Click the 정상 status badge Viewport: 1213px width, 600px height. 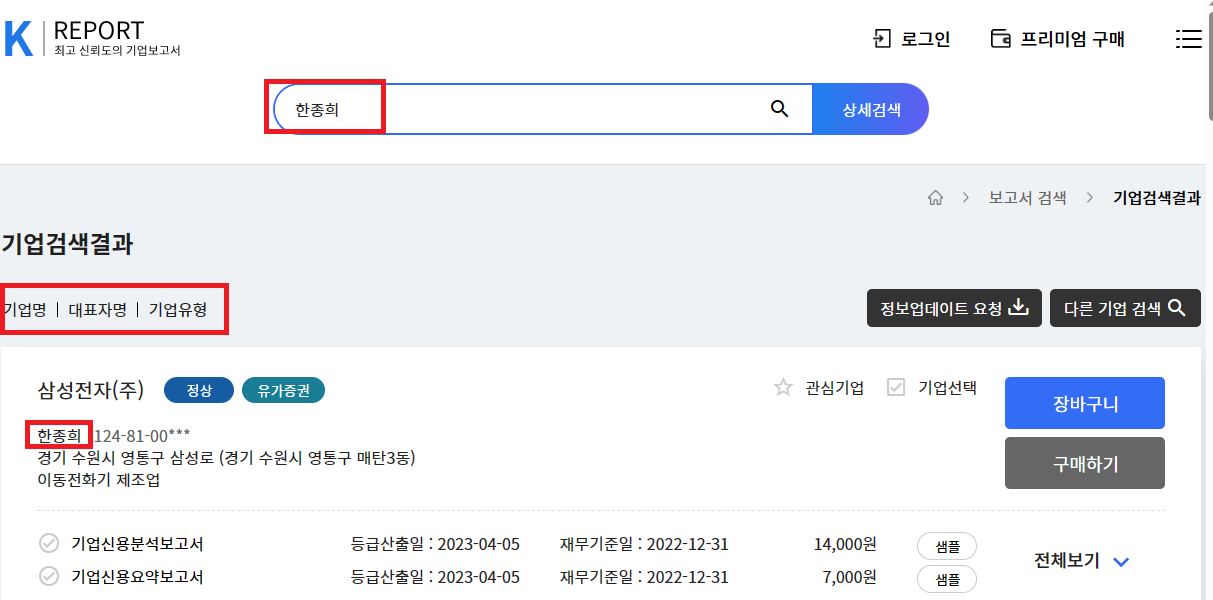tap(199, 390)
